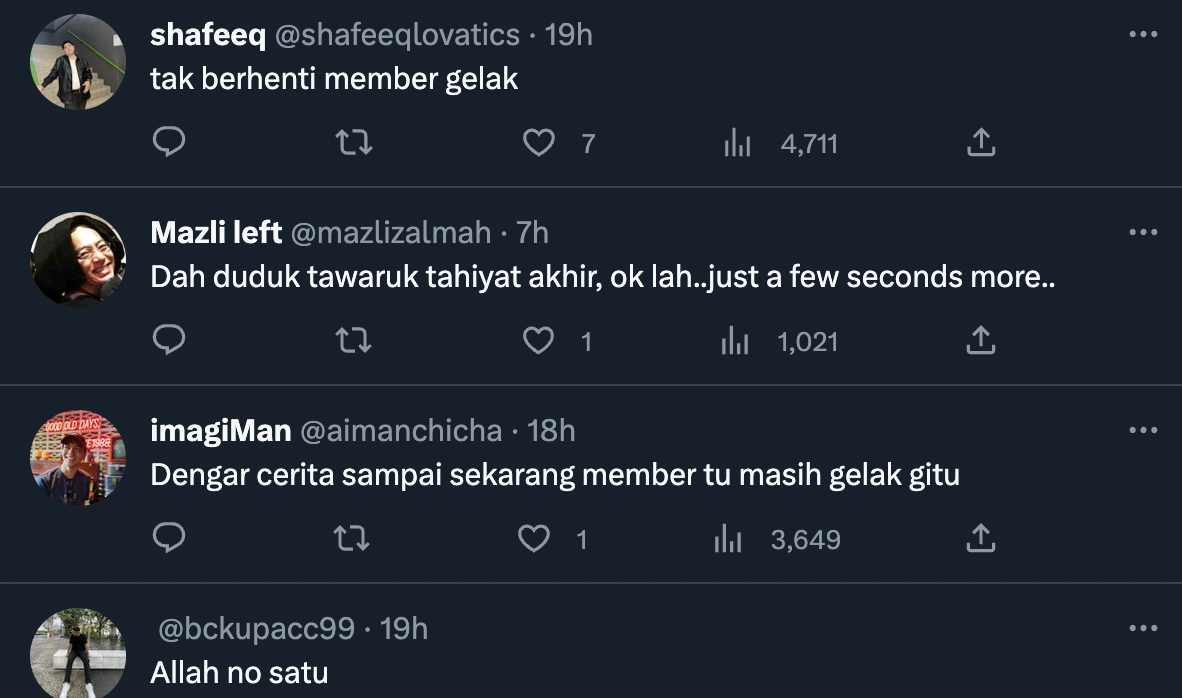The image size is (1182, 698).
Task: Like Mazli left's tweet
Action: (539, 341)
